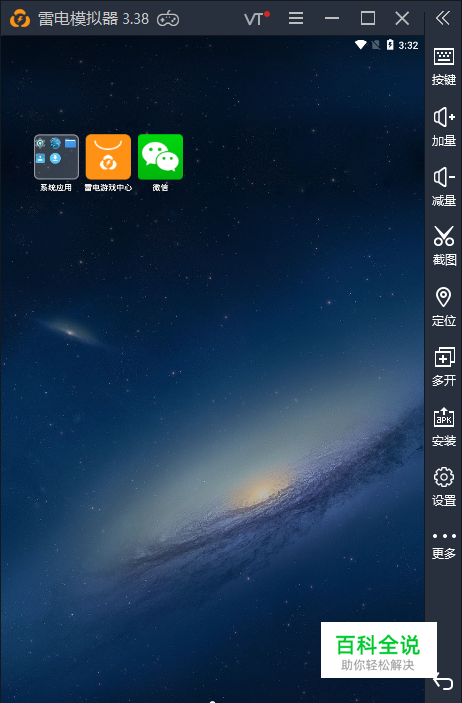Open the WeChat app
The width and height of the screenshot is (462, 703).
pos(160,157)
